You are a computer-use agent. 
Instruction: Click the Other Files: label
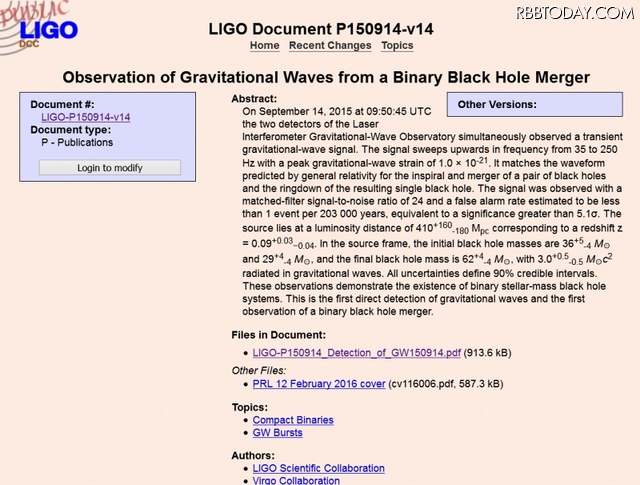point(259,370)
